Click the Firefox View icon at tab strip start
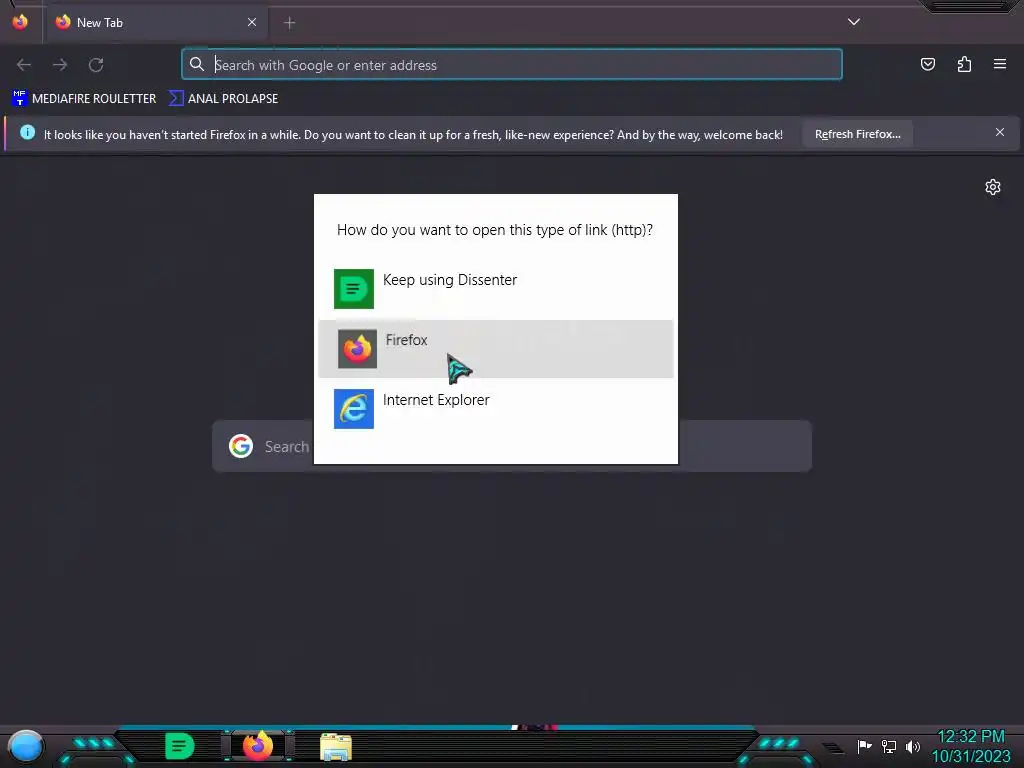This screenshot has height=768, width=1024. pos(20,22)
